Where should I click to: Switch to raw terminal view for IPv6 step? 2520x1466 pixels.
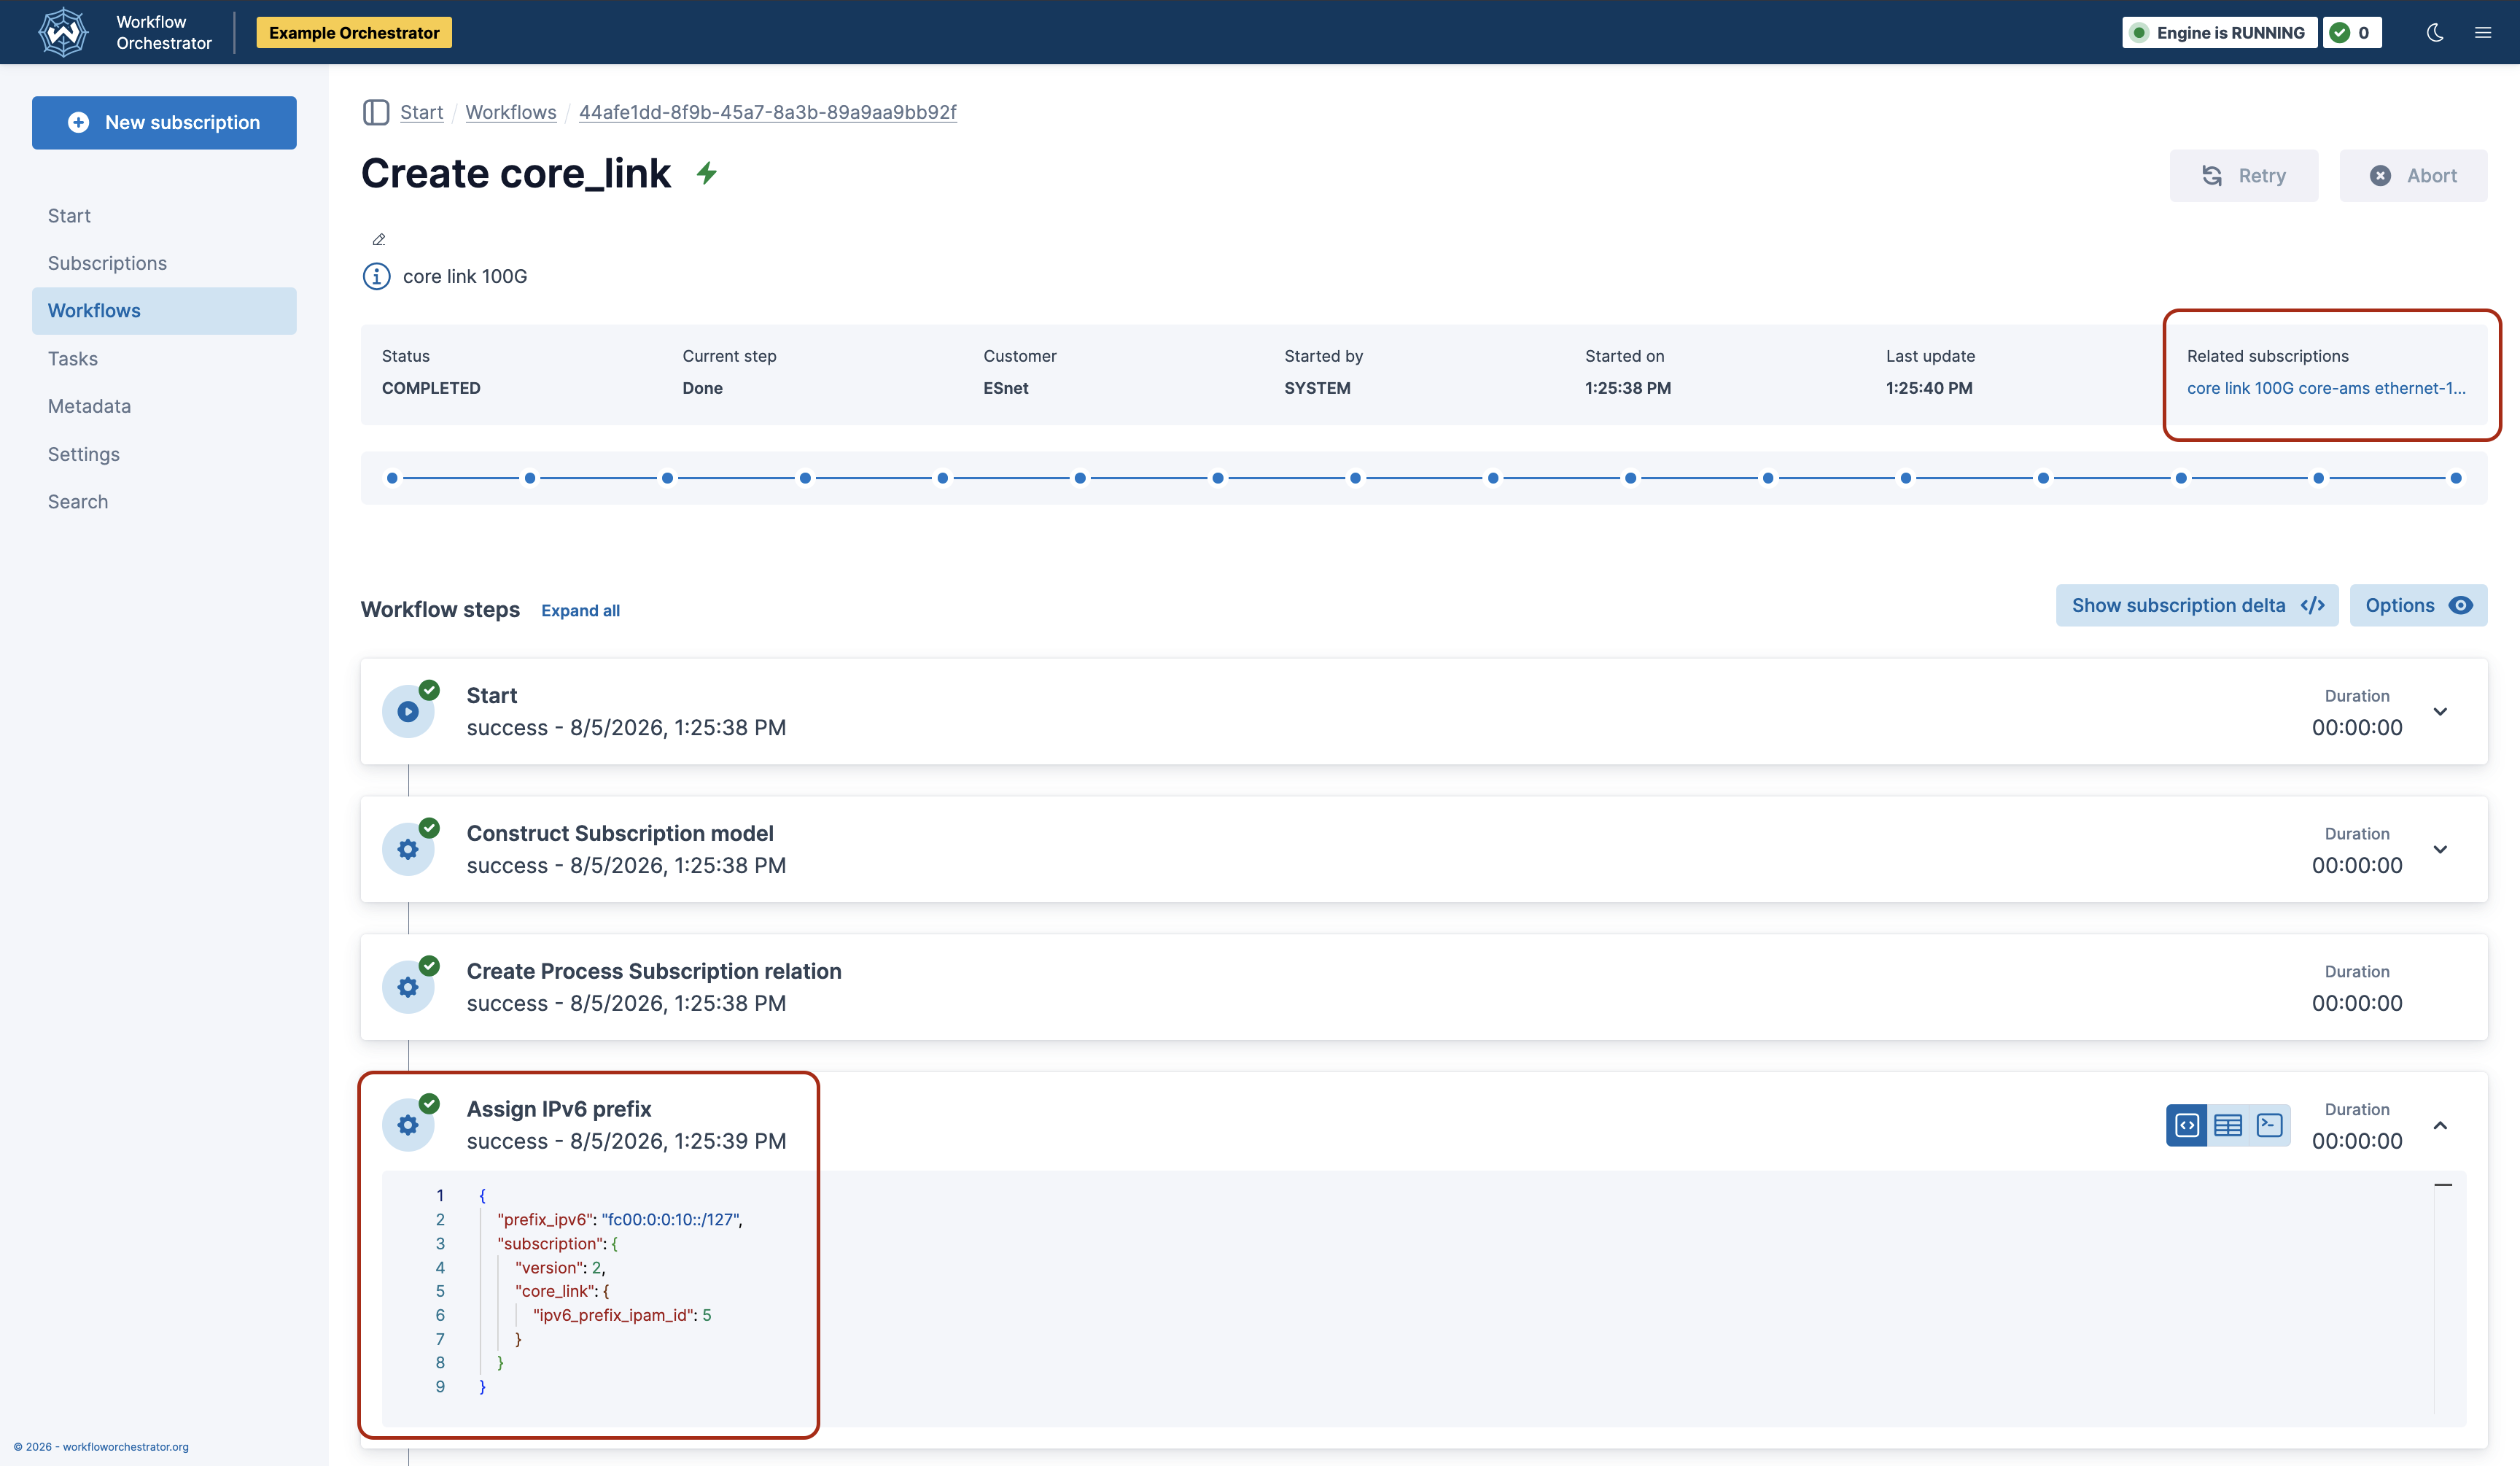coord(2269,1125)
